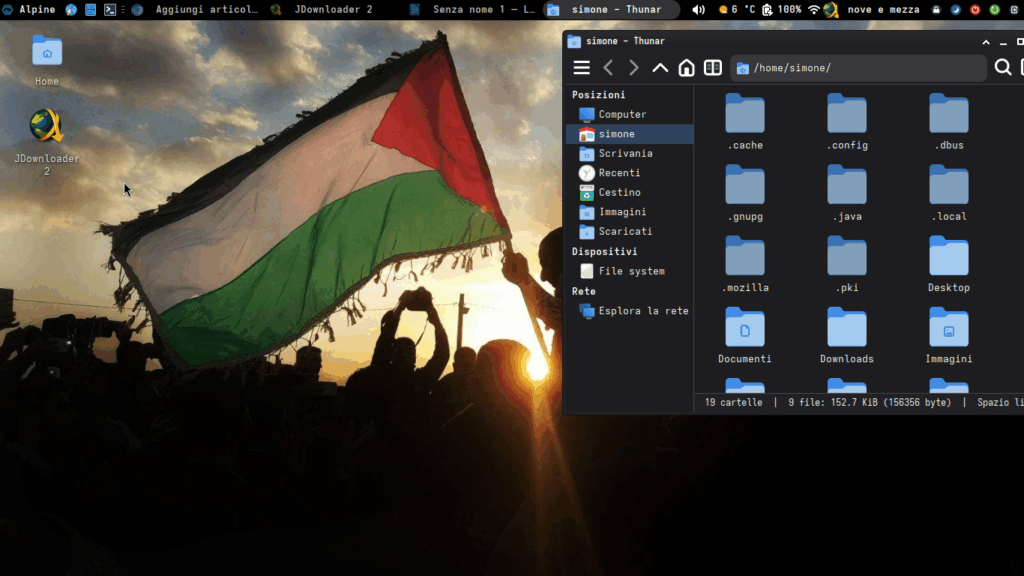Go to parent folder with up arrow
This screenshot has width=1024, height=576.
pyautogui.click(x=660, y=68)
